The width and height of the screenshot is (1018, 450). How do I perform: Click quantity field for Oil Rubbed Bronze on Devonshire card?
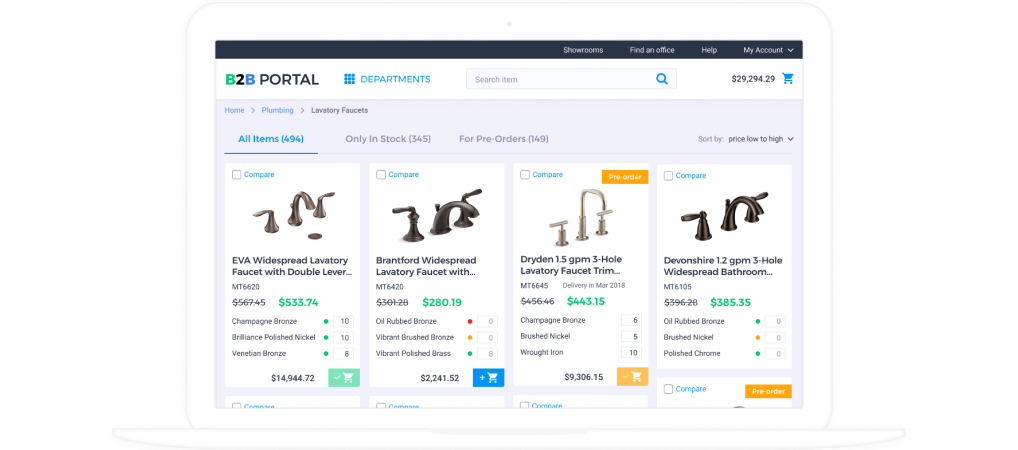tap(775, 321)
